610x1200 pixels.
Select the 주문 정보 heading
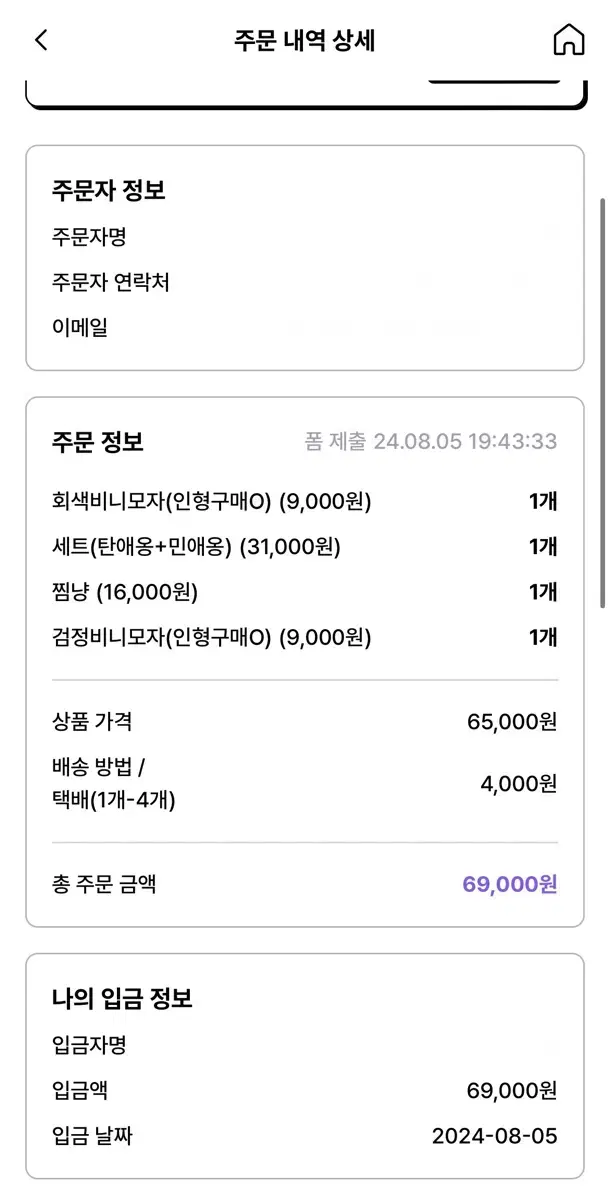[98, 442]
